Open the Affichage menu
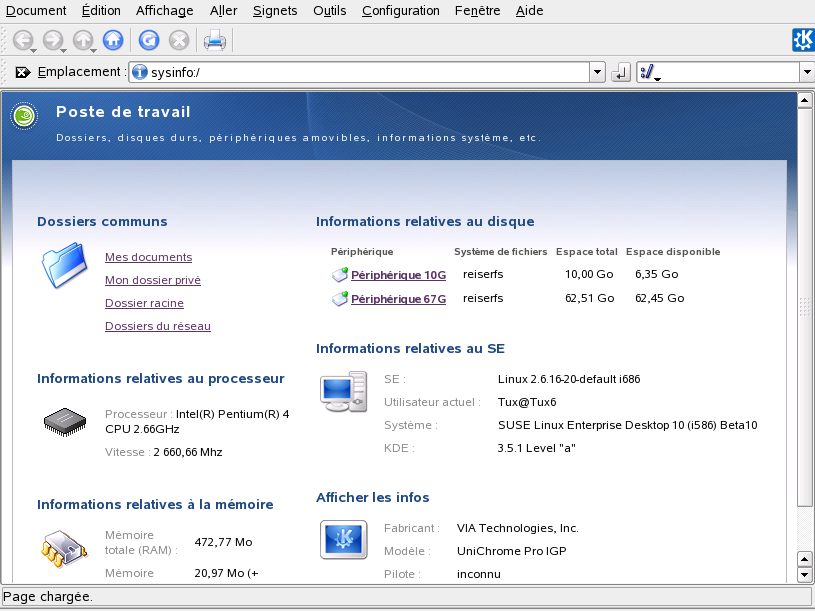This screenshot has height=611, width=815. 164,10
